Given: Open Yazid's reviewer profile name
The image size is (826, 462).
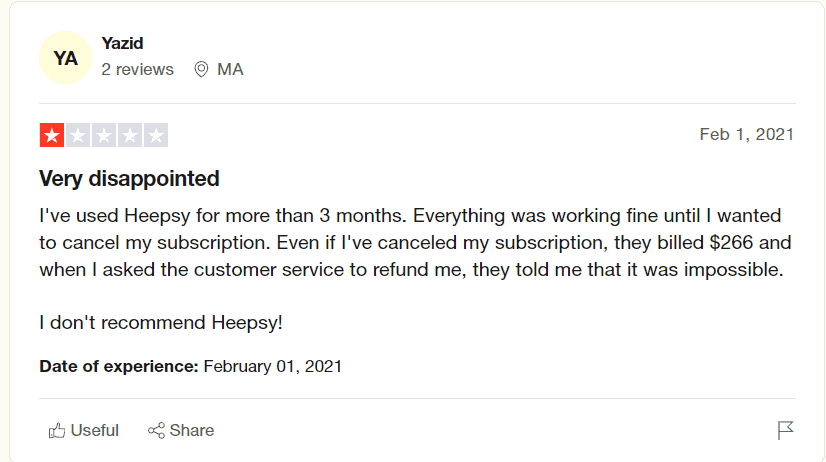Looking at the screenshot, I should 122,43.
